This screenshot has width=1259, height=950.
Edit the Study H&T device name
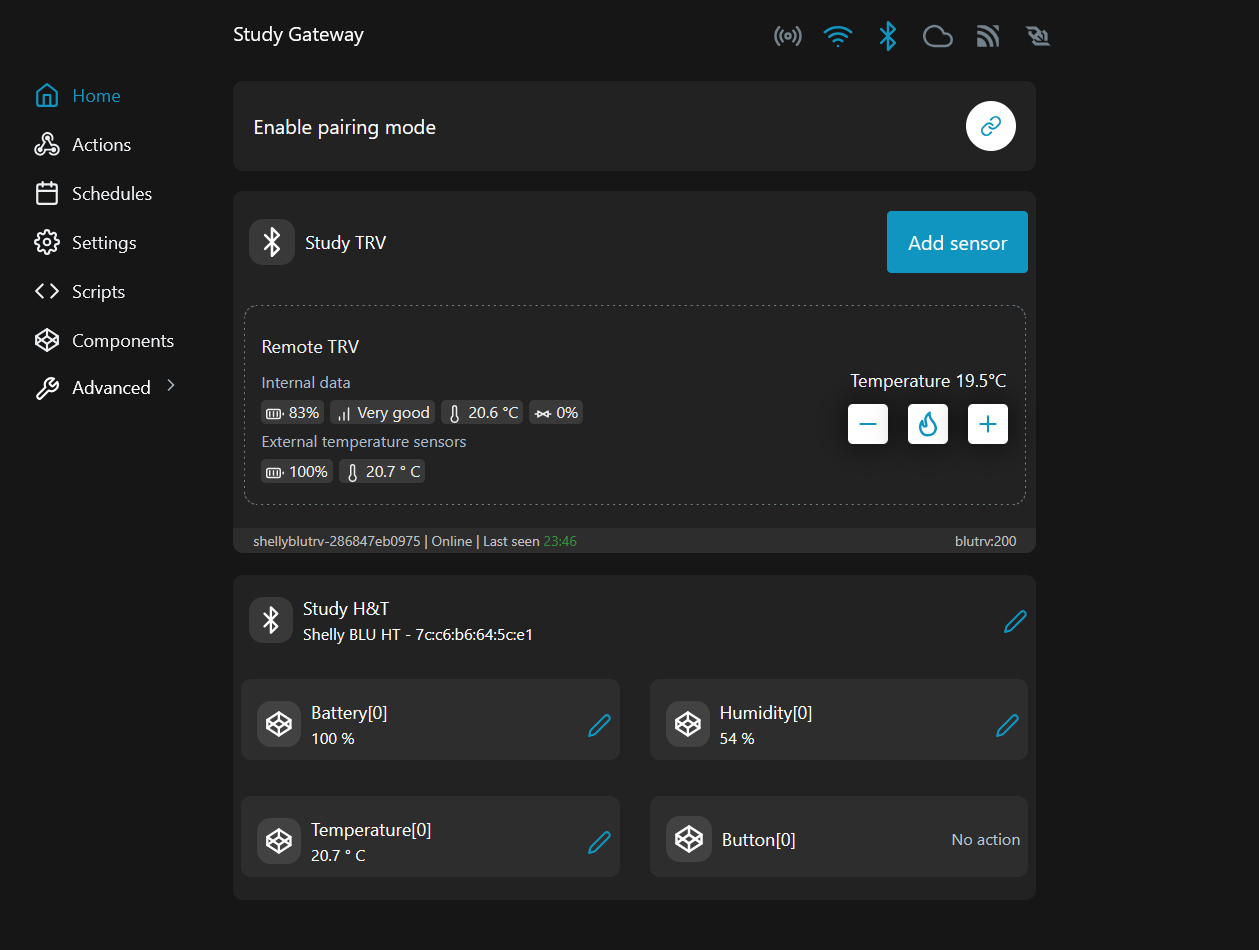1014,622
